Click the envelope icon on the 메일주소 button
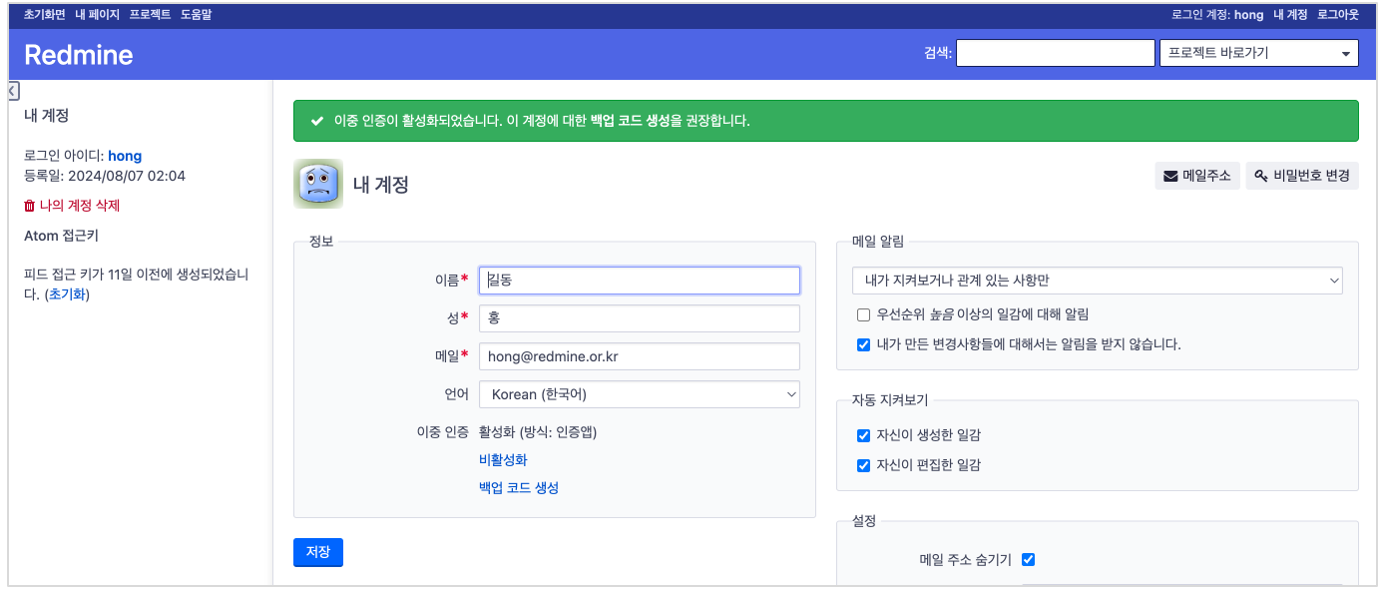This screenshot has width=1383, height=591. pyautogui.click(x=1170, y=176)
